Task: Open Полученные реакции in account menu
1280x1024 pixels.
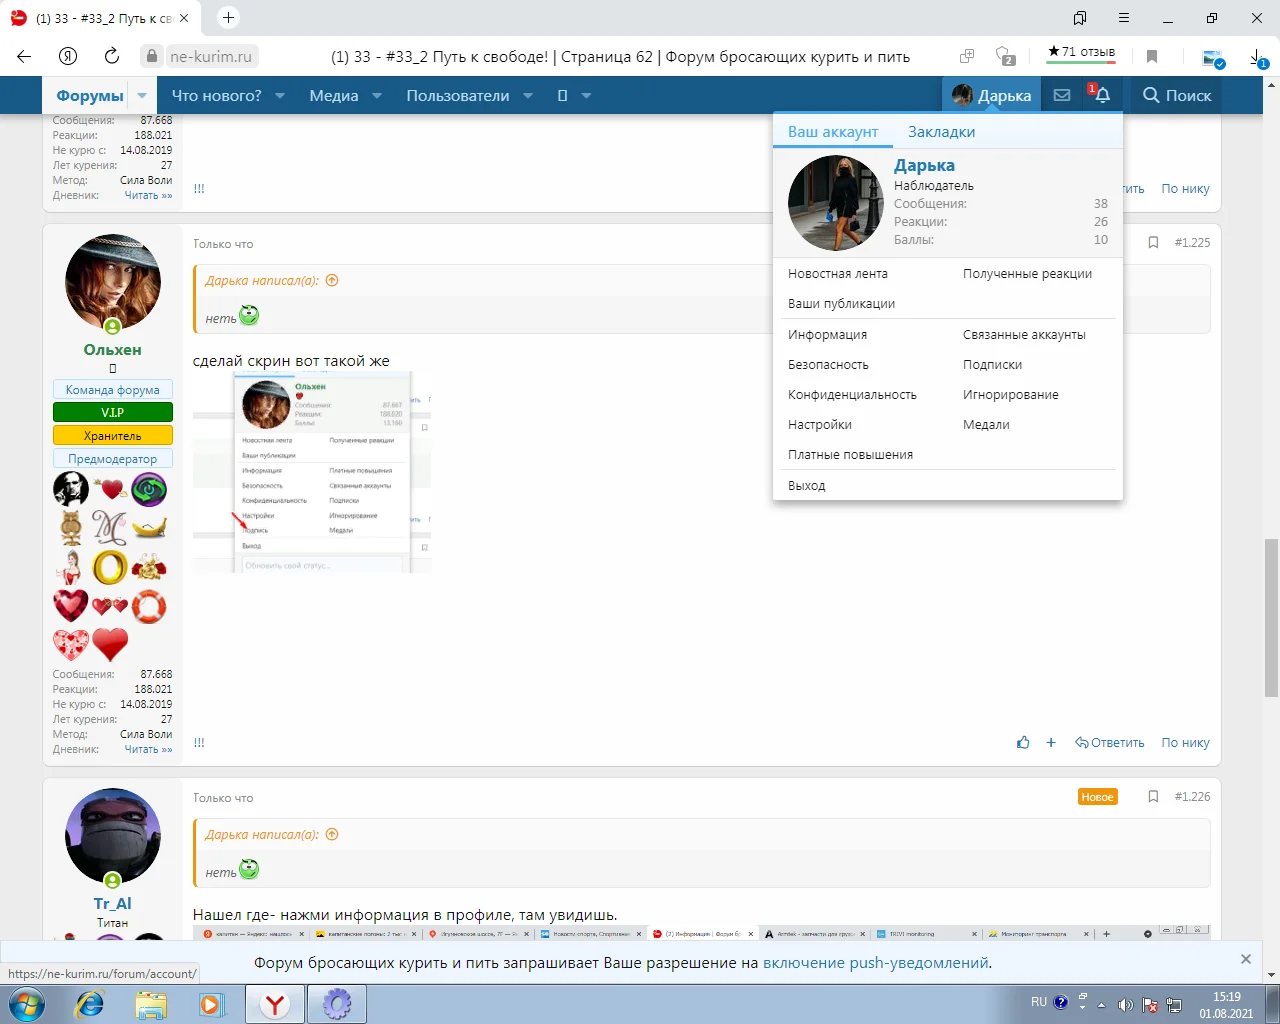Action: pyautogui.click(x=1027, y=274)
